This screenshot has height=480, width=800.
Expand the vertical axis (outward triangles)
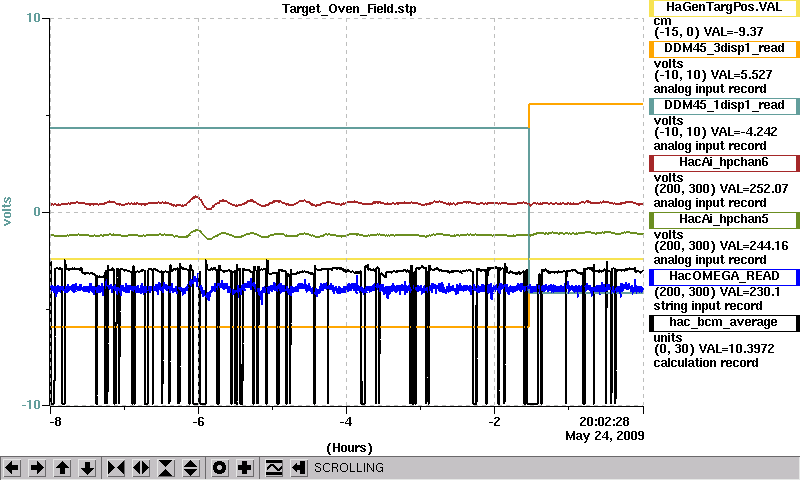[191, 468]
